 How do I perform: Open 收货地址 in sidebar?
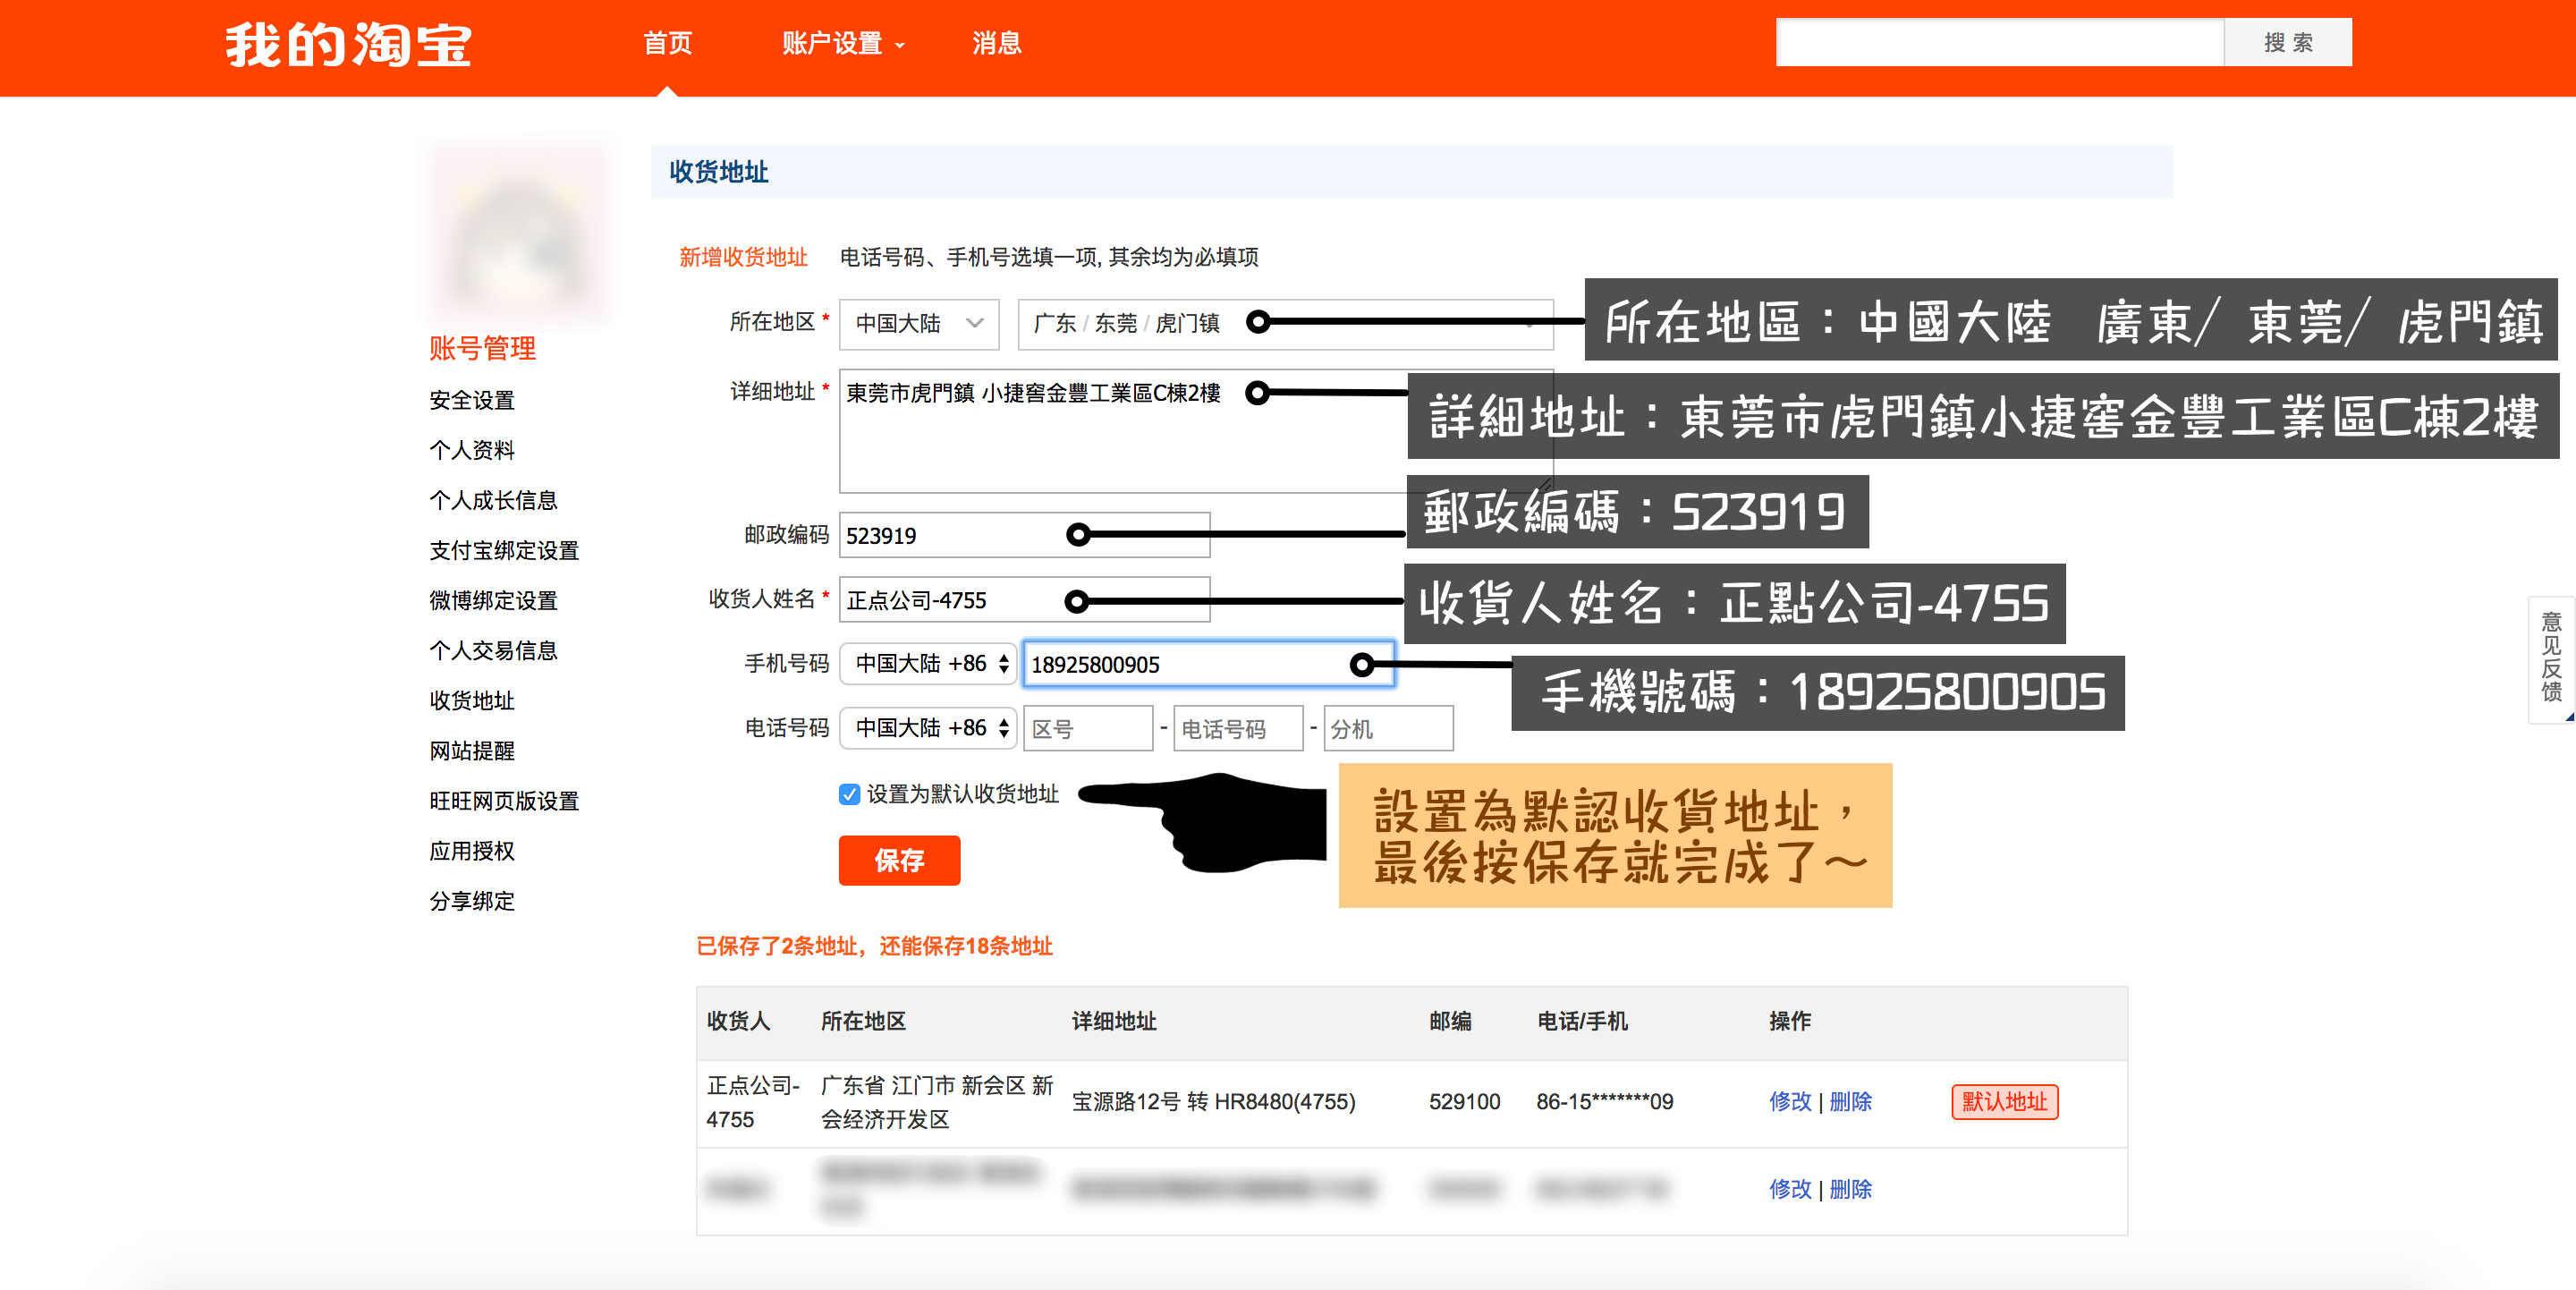[x=471, y=700]
